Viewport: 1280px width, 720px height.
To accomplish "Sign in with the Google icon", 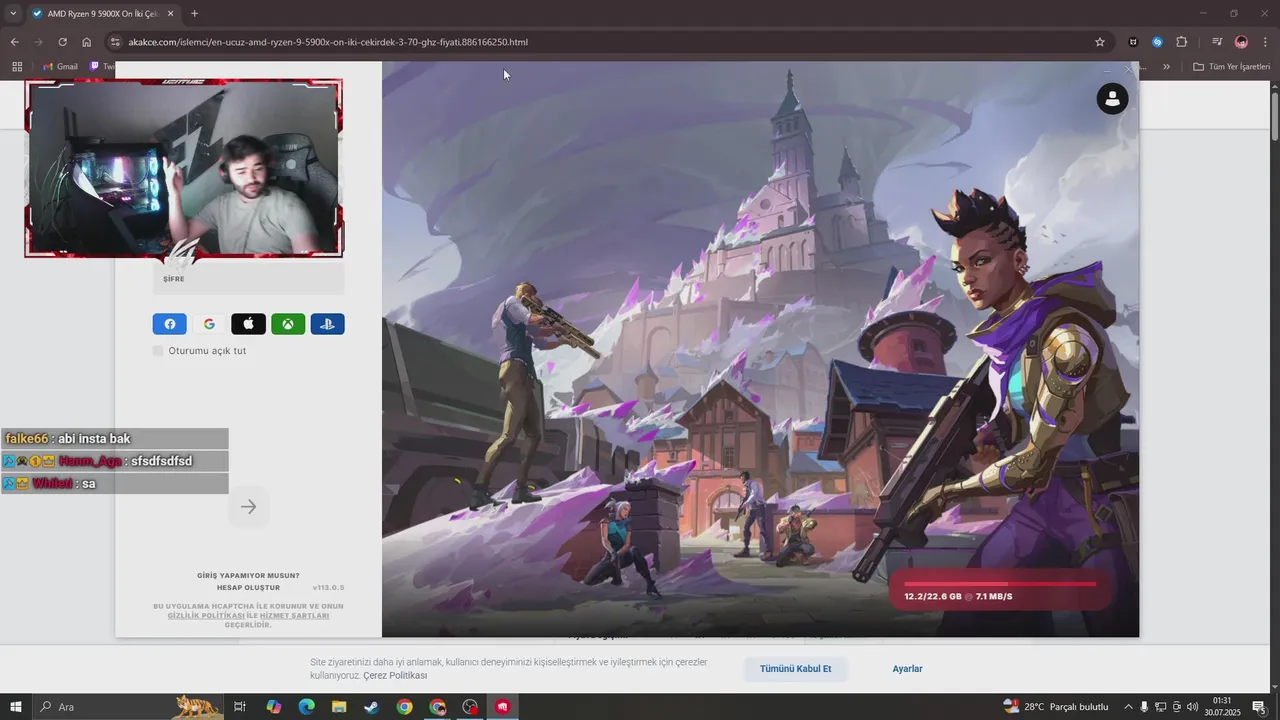I will (x=209, y=324).
